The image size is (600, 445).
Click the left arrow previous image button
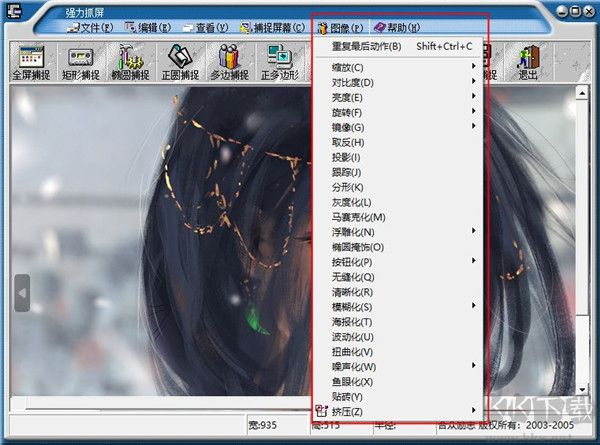(x=22, y=293)
